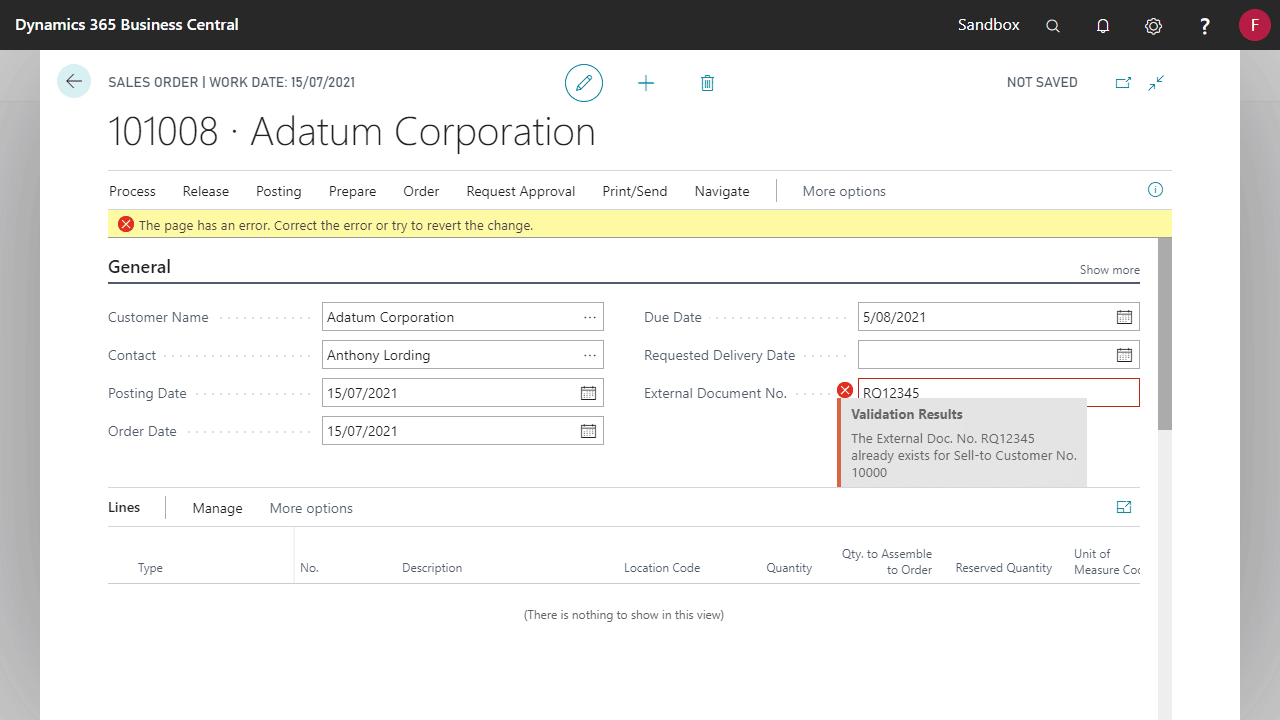The image size is (1280, 720).
Task: Create new order with plus icon
Action: [x=646, y=83]
